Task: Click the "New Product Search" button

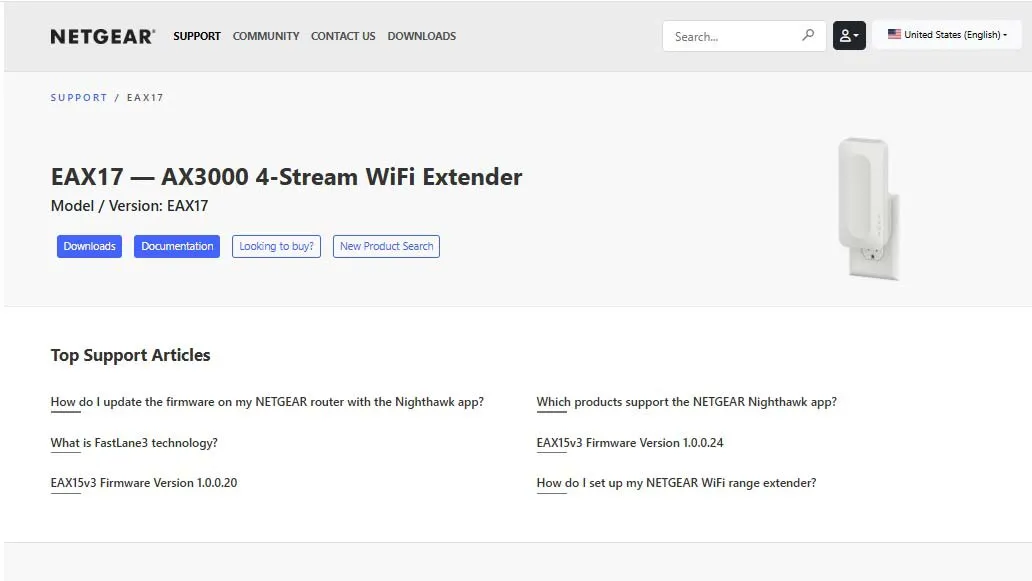Action: (386, 246)
